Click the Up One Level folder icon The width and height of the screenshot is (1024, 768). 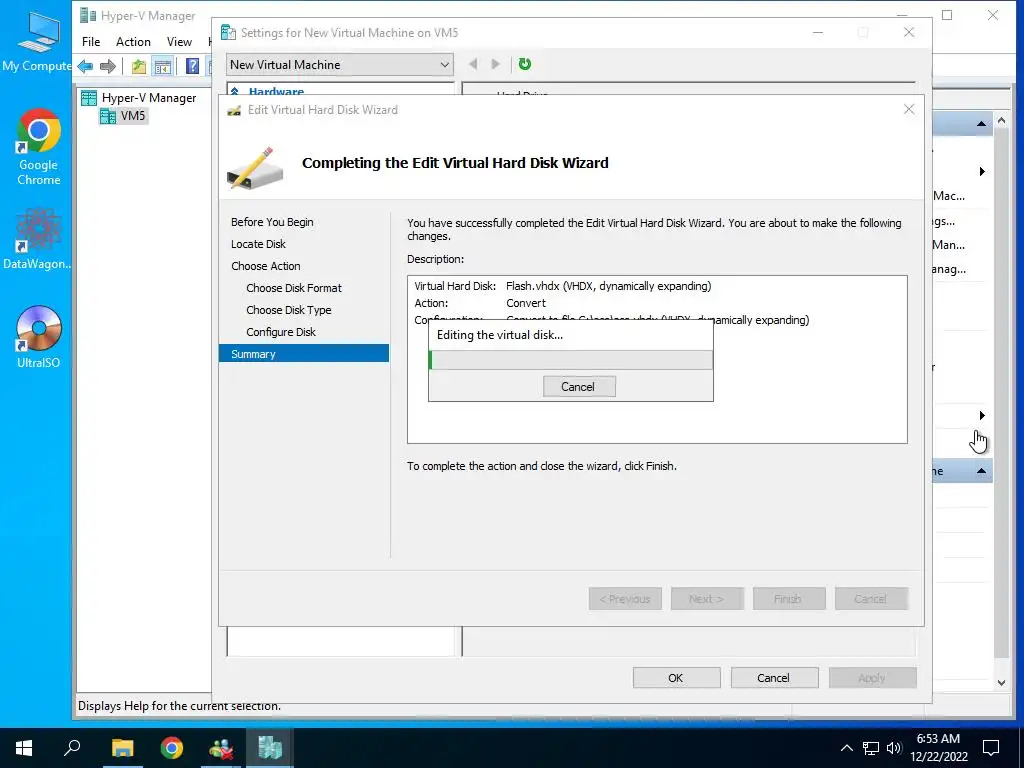(x=138, y=66)
